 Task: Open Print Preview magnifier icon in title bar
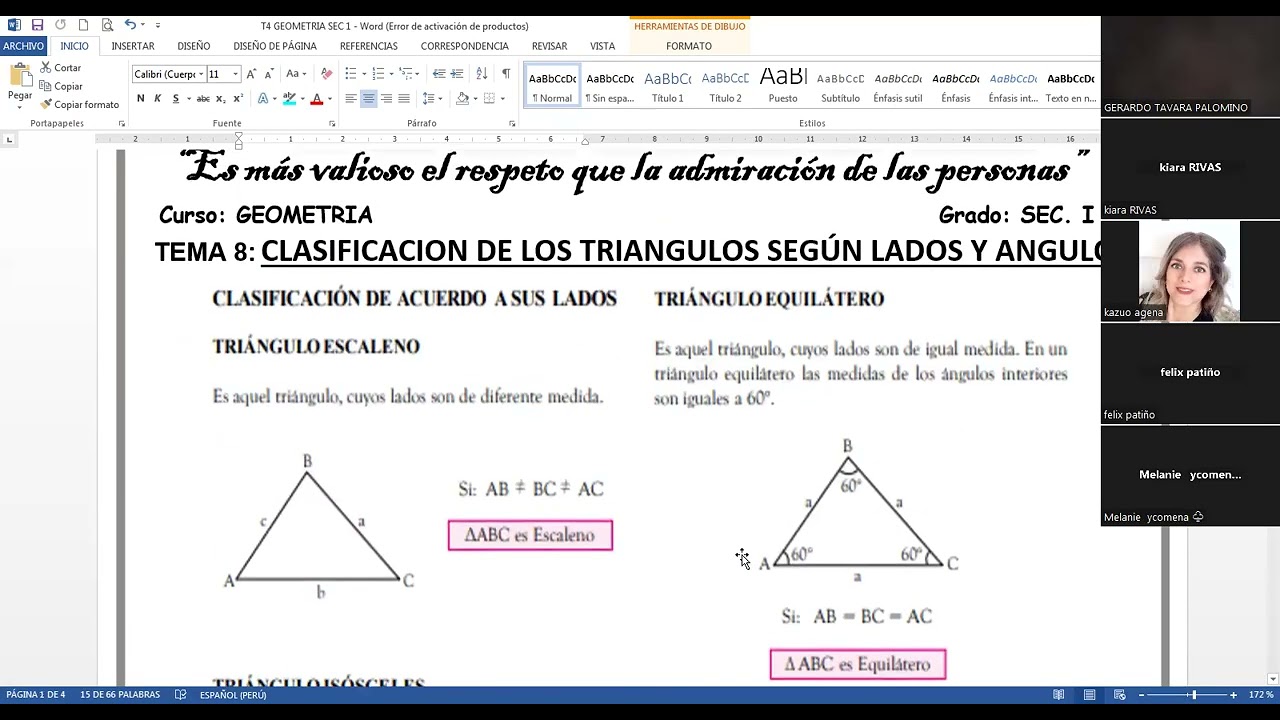pyautogui.click(x=107, y=25)
